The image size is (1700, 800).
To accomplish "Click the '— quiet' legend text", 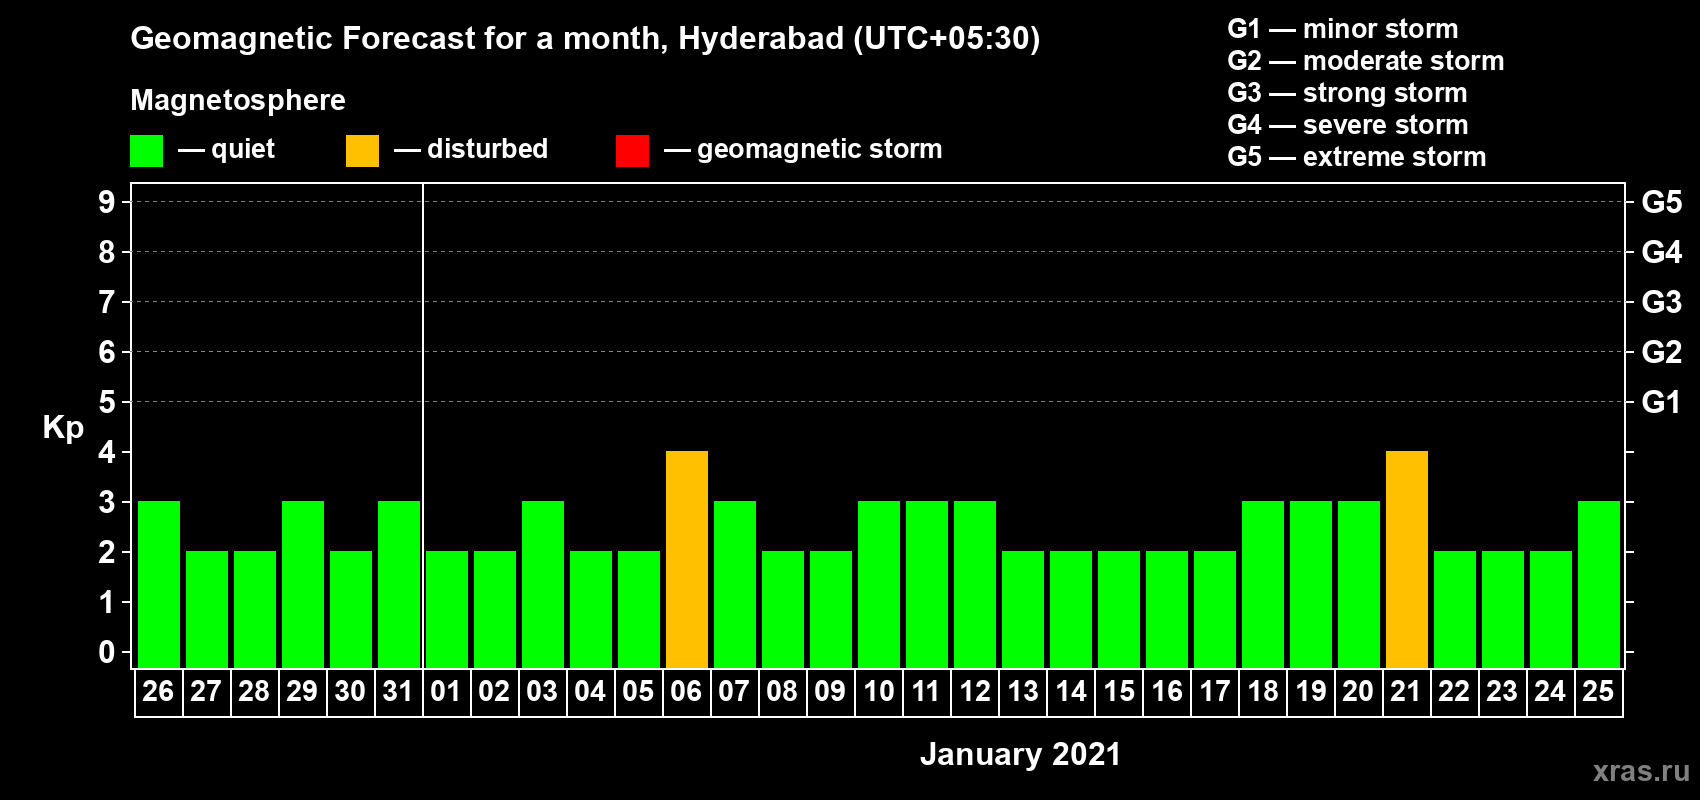I will point(226,149).
